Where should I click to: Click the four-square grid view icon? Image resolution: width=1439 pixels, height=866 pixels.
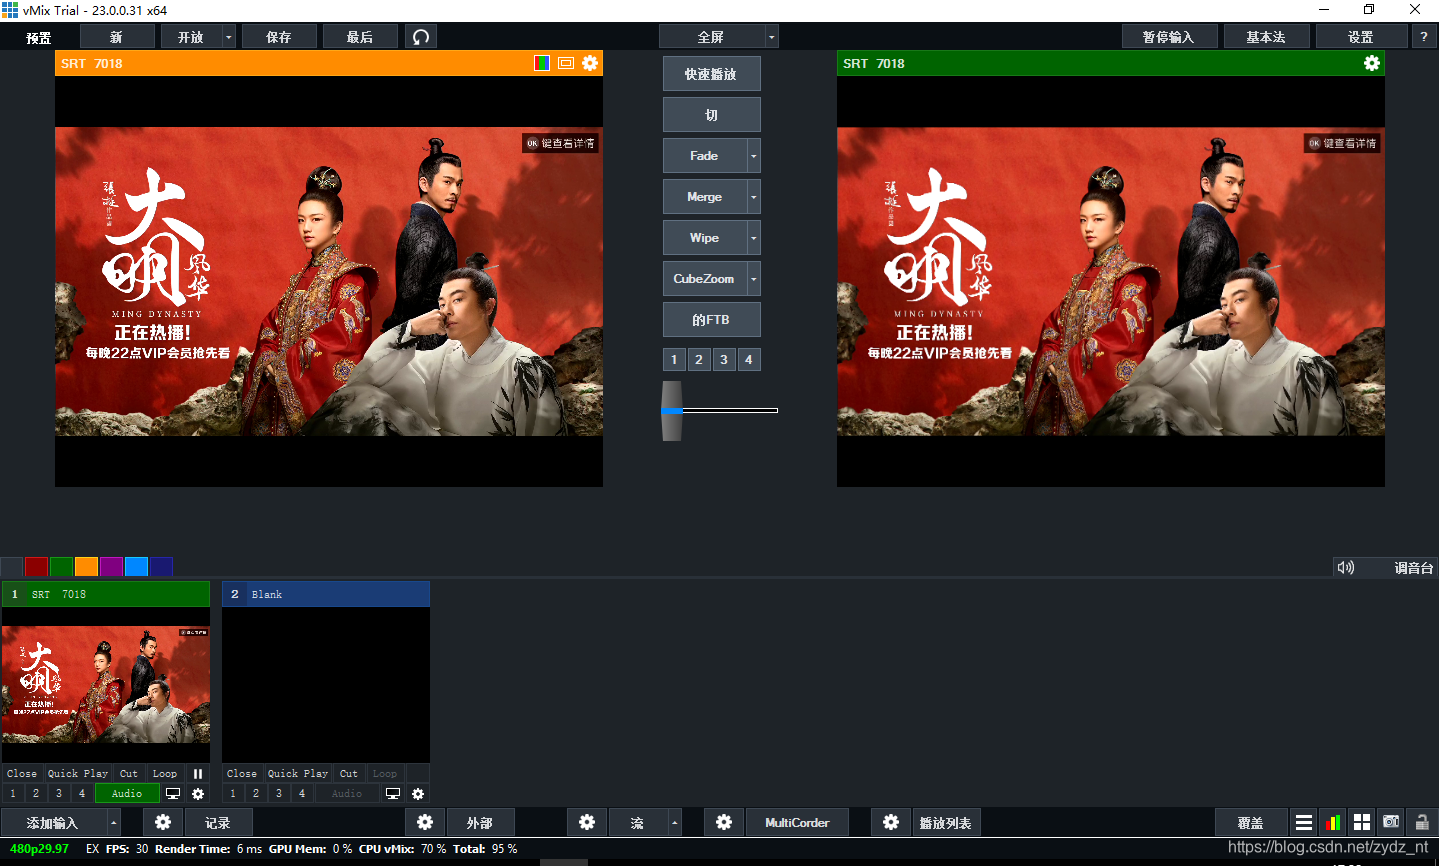1362,822
